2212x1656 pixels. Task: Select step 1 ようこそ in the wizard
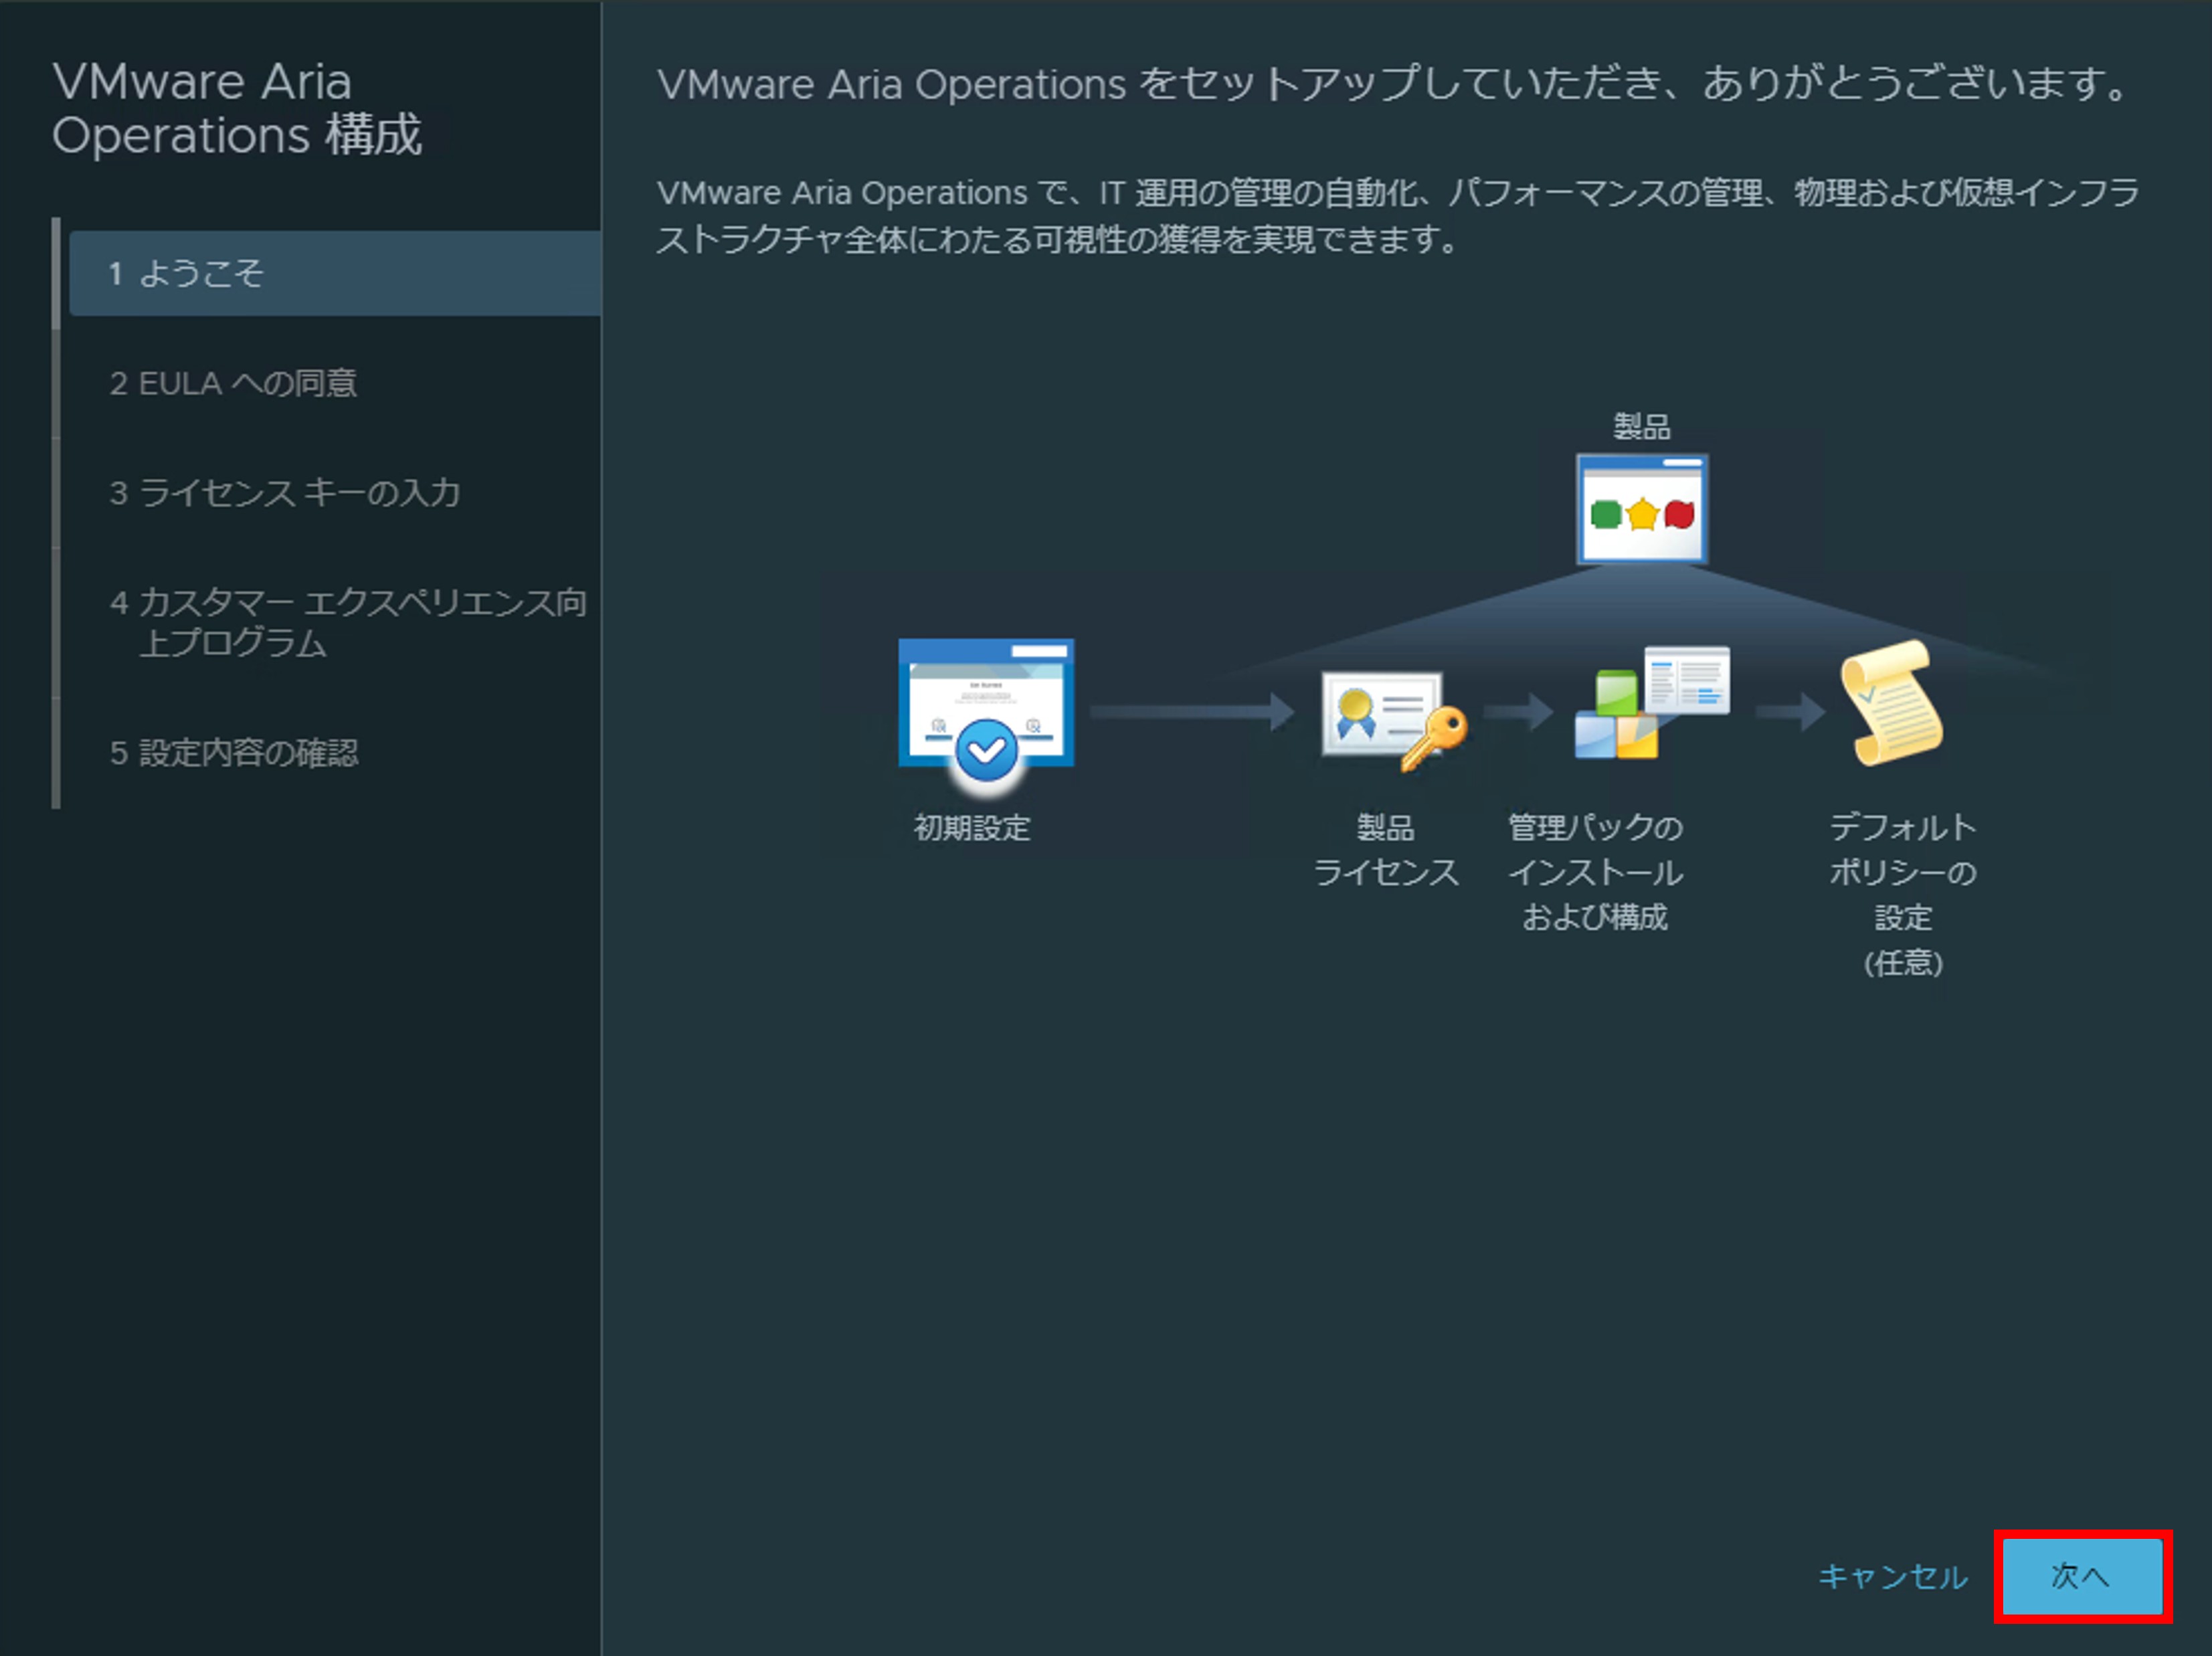coord(335,273)
